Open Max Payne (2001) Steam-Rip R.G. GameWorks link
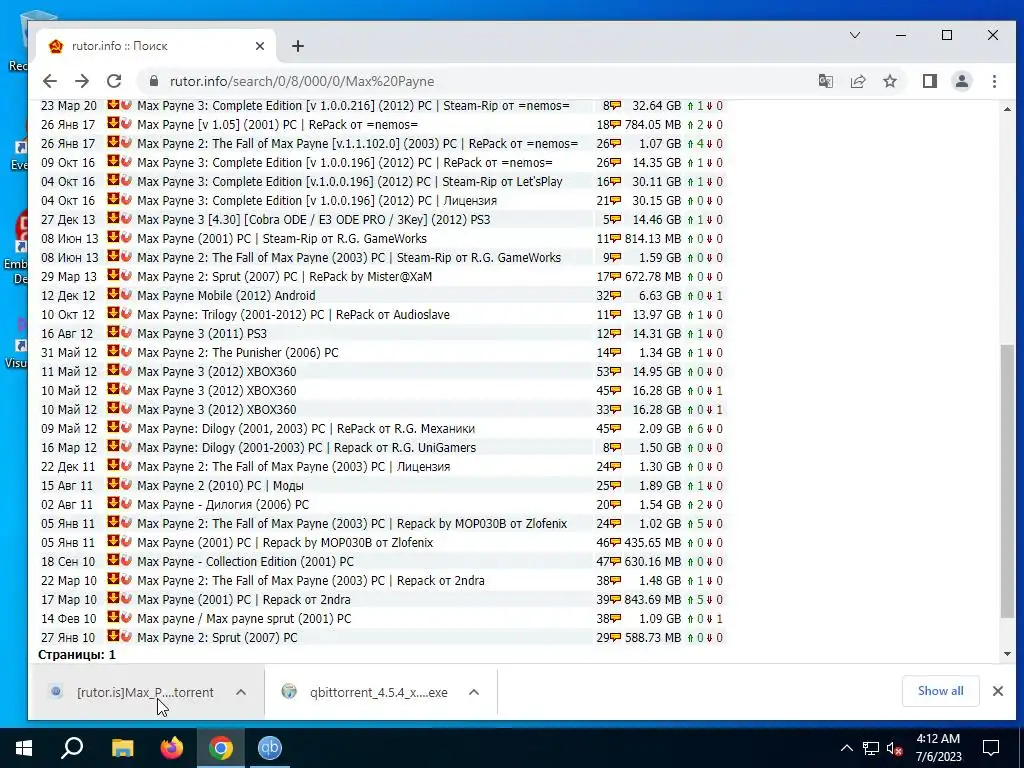Image resolution: width=1024 pixels, height=768 pixels. 281,238
